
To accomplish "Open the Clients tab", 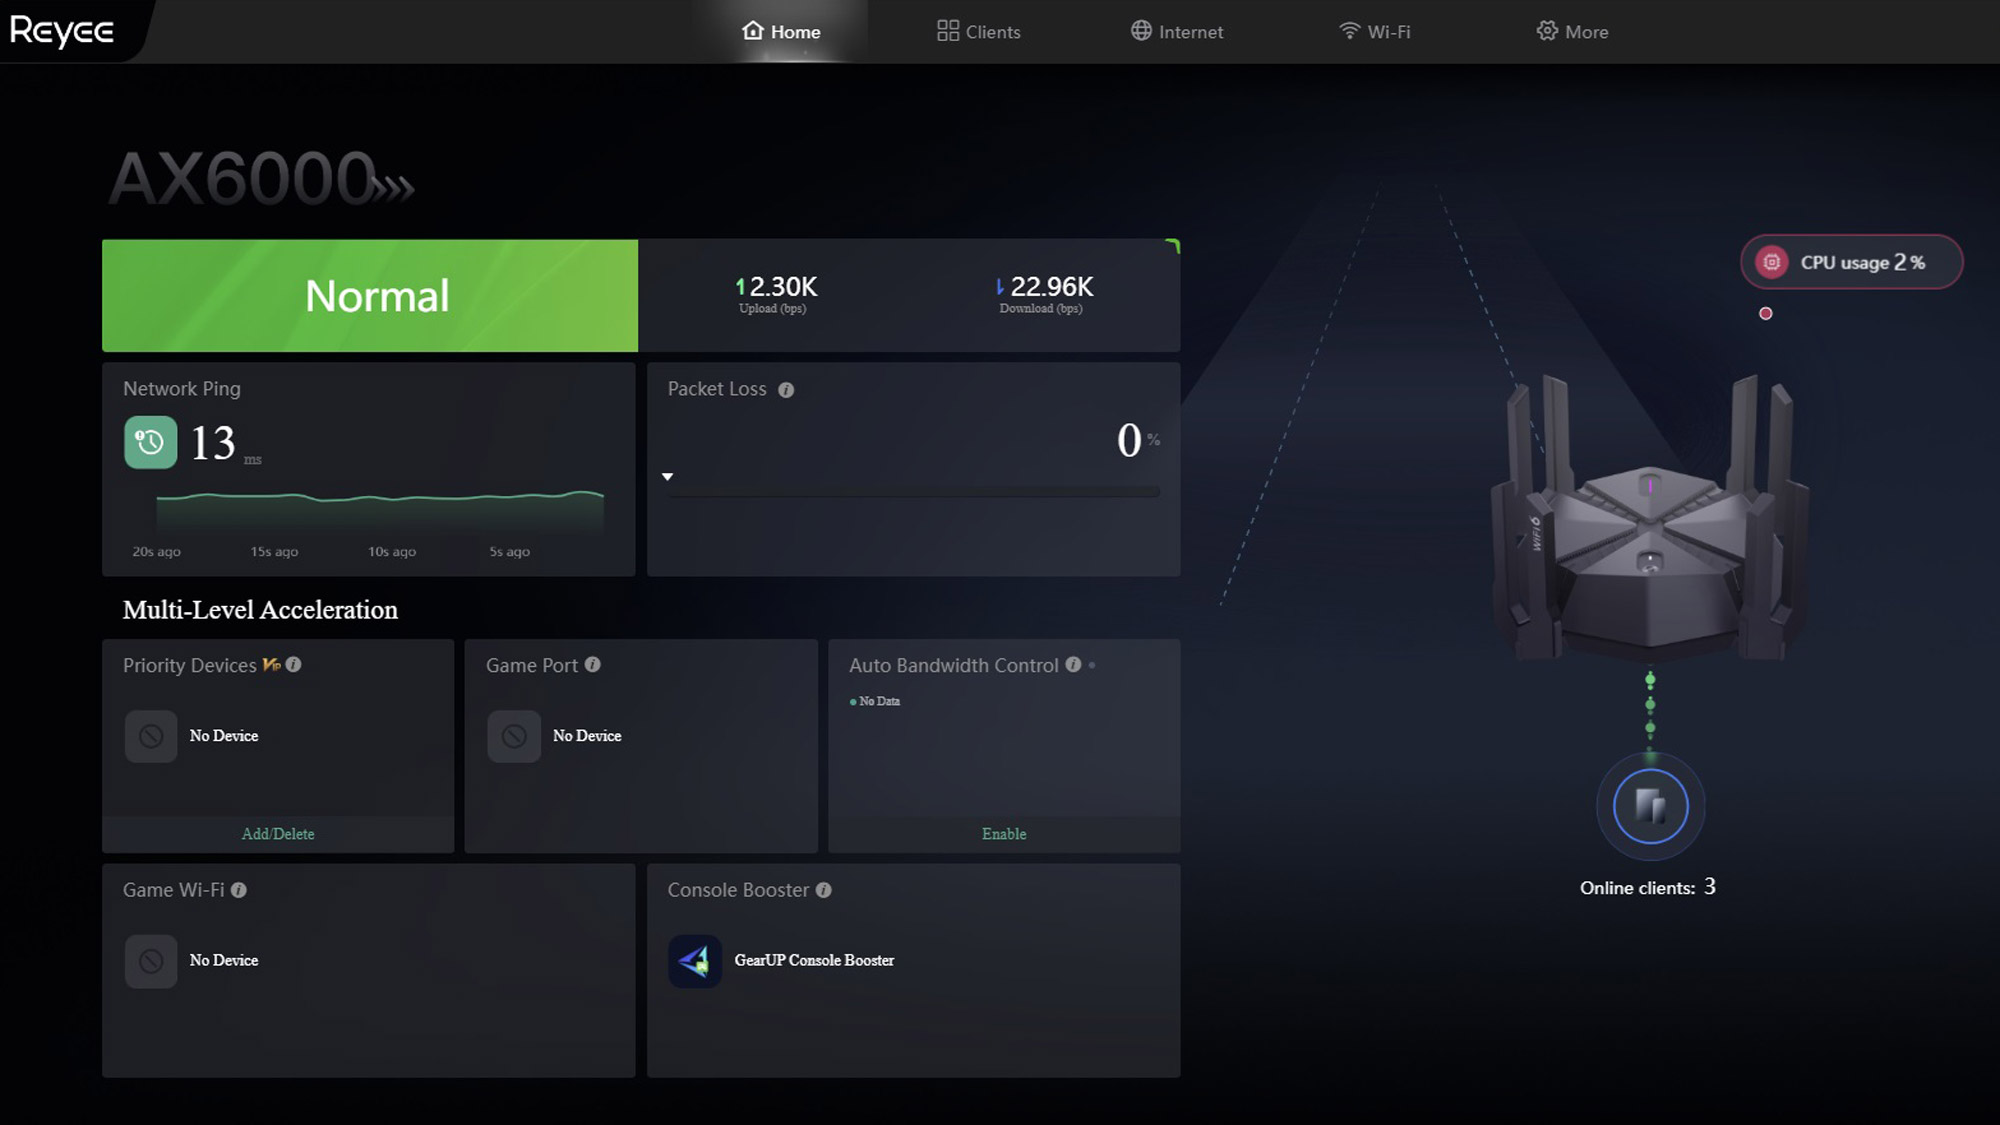I will (978, 31).
